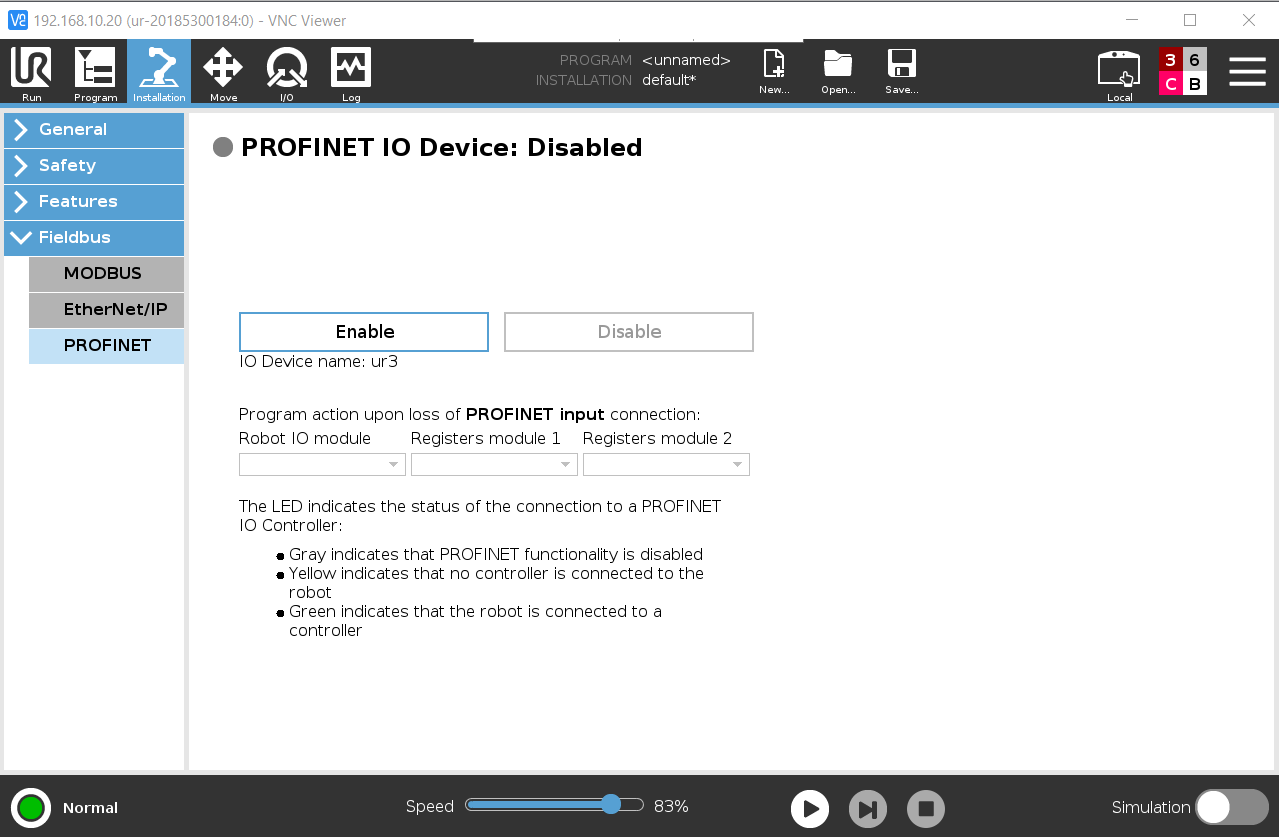1279x837 pixels.
Task: Open the I/O tab
Action: [x=287, y=73]
